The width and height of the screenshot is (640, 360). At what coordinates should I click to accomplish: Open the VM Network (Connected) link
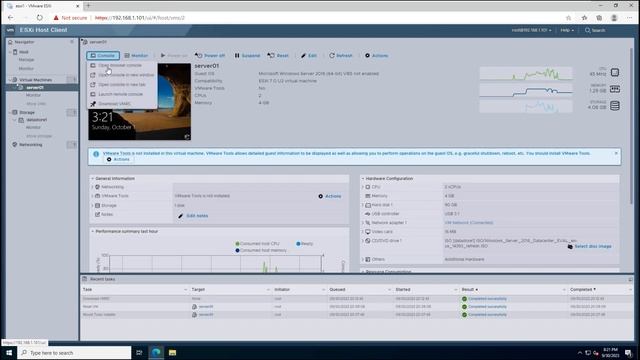469,223
